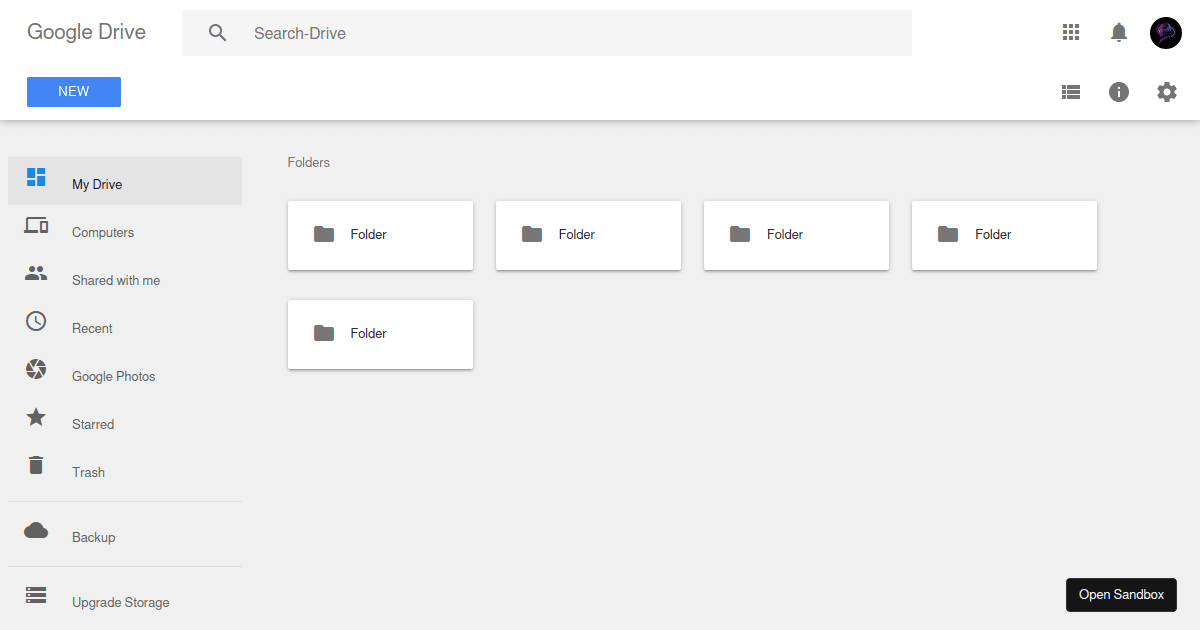Image resolution: width=1200 pixels, height=630 pixels.
Task: Go to Shared with me
Action: (115, 280)
